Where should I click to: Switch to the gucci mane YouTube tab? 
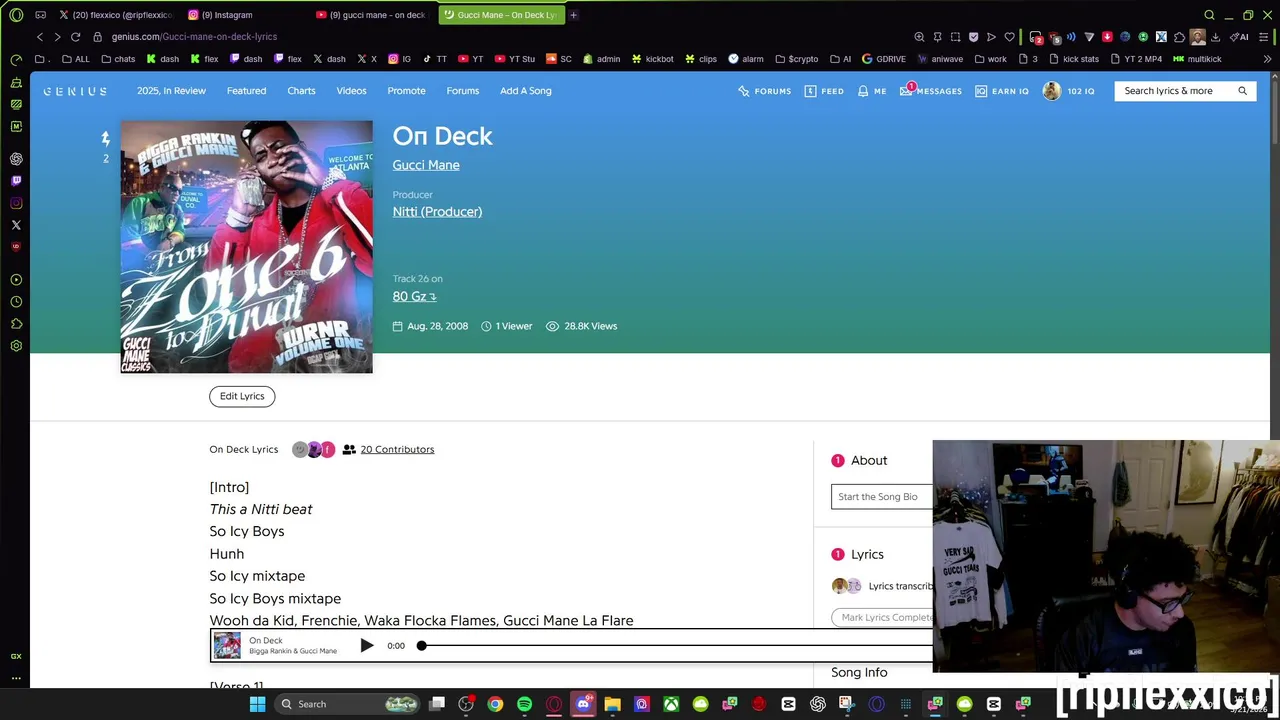pos(375,15)
